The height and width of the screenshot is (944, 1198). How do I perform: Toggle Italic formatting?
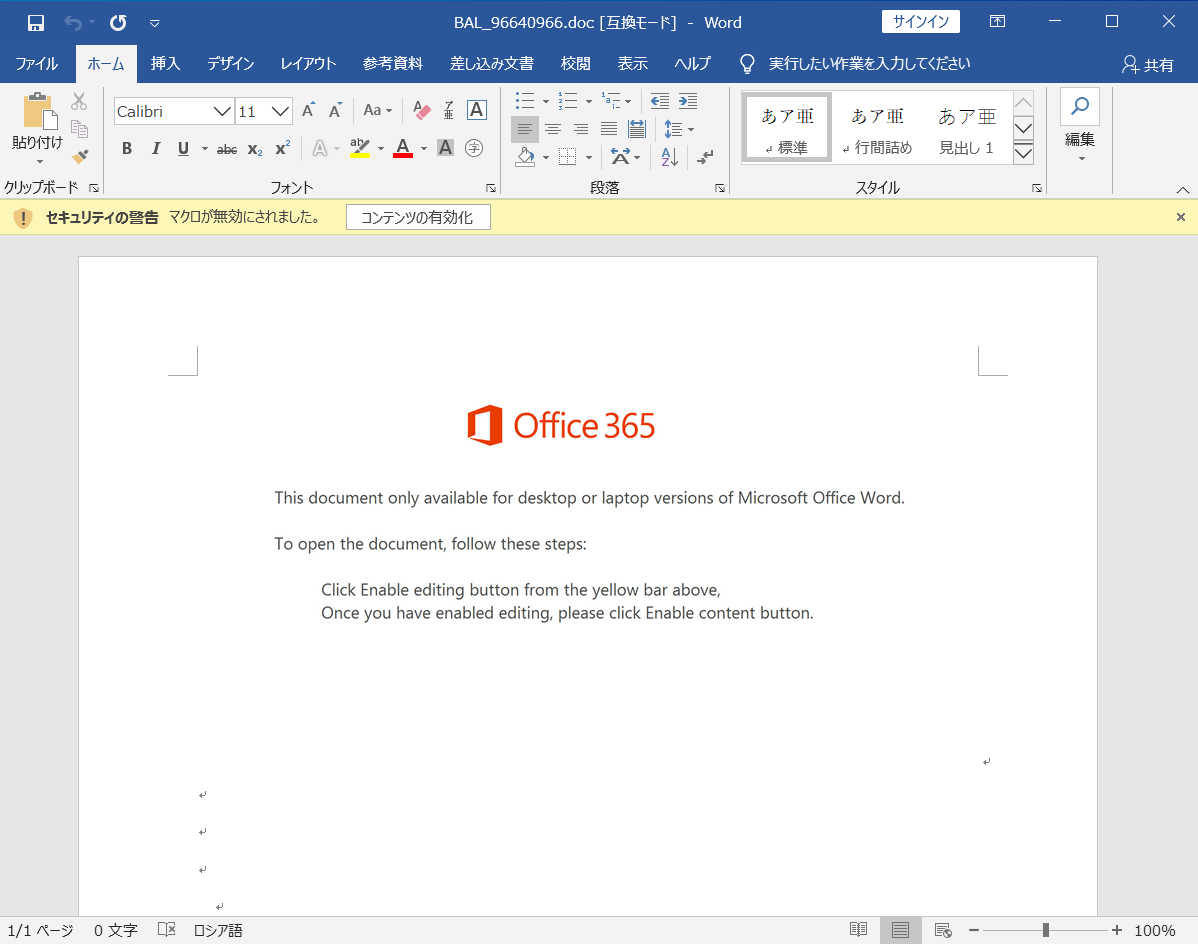click(x=155, y=148)
